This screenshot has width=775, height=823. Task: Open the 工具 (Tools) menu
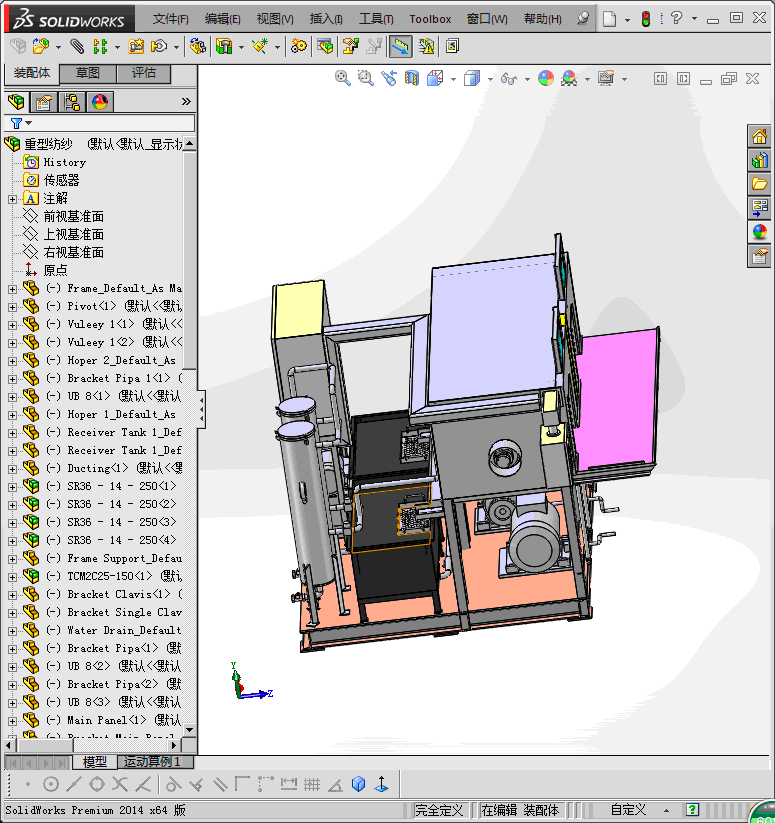(376, 19)
